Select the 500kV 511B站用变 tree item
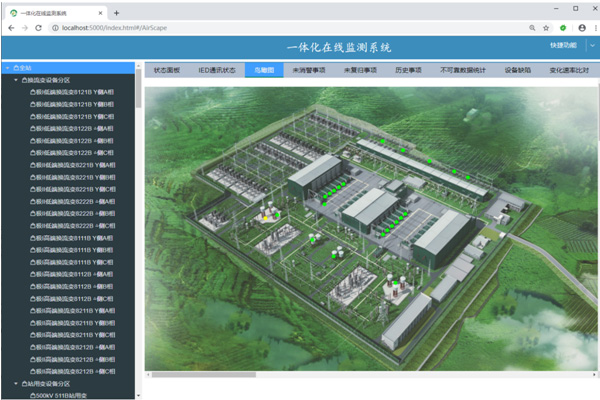The image size is (600, 400). pos(61,394)
